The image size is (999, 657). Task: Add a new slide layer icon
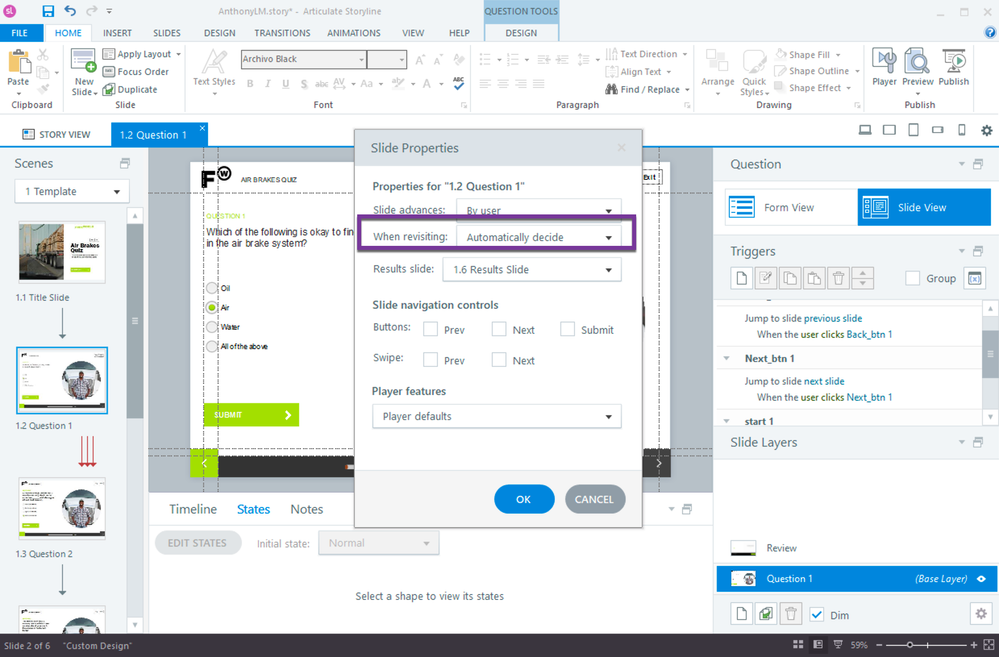click(742, 614)
